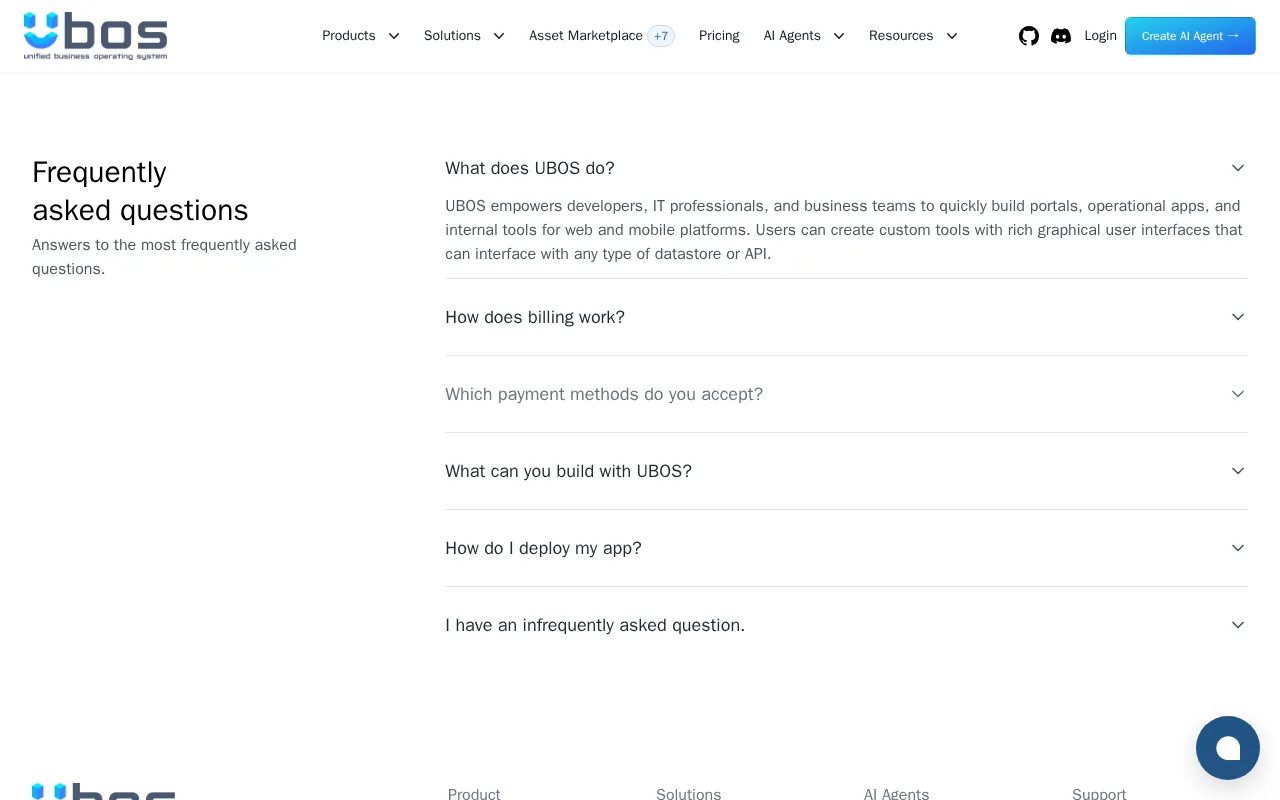Expand 'How do I deploy my app?' chevron
Screen dimensions: 1280x800
1238,548
